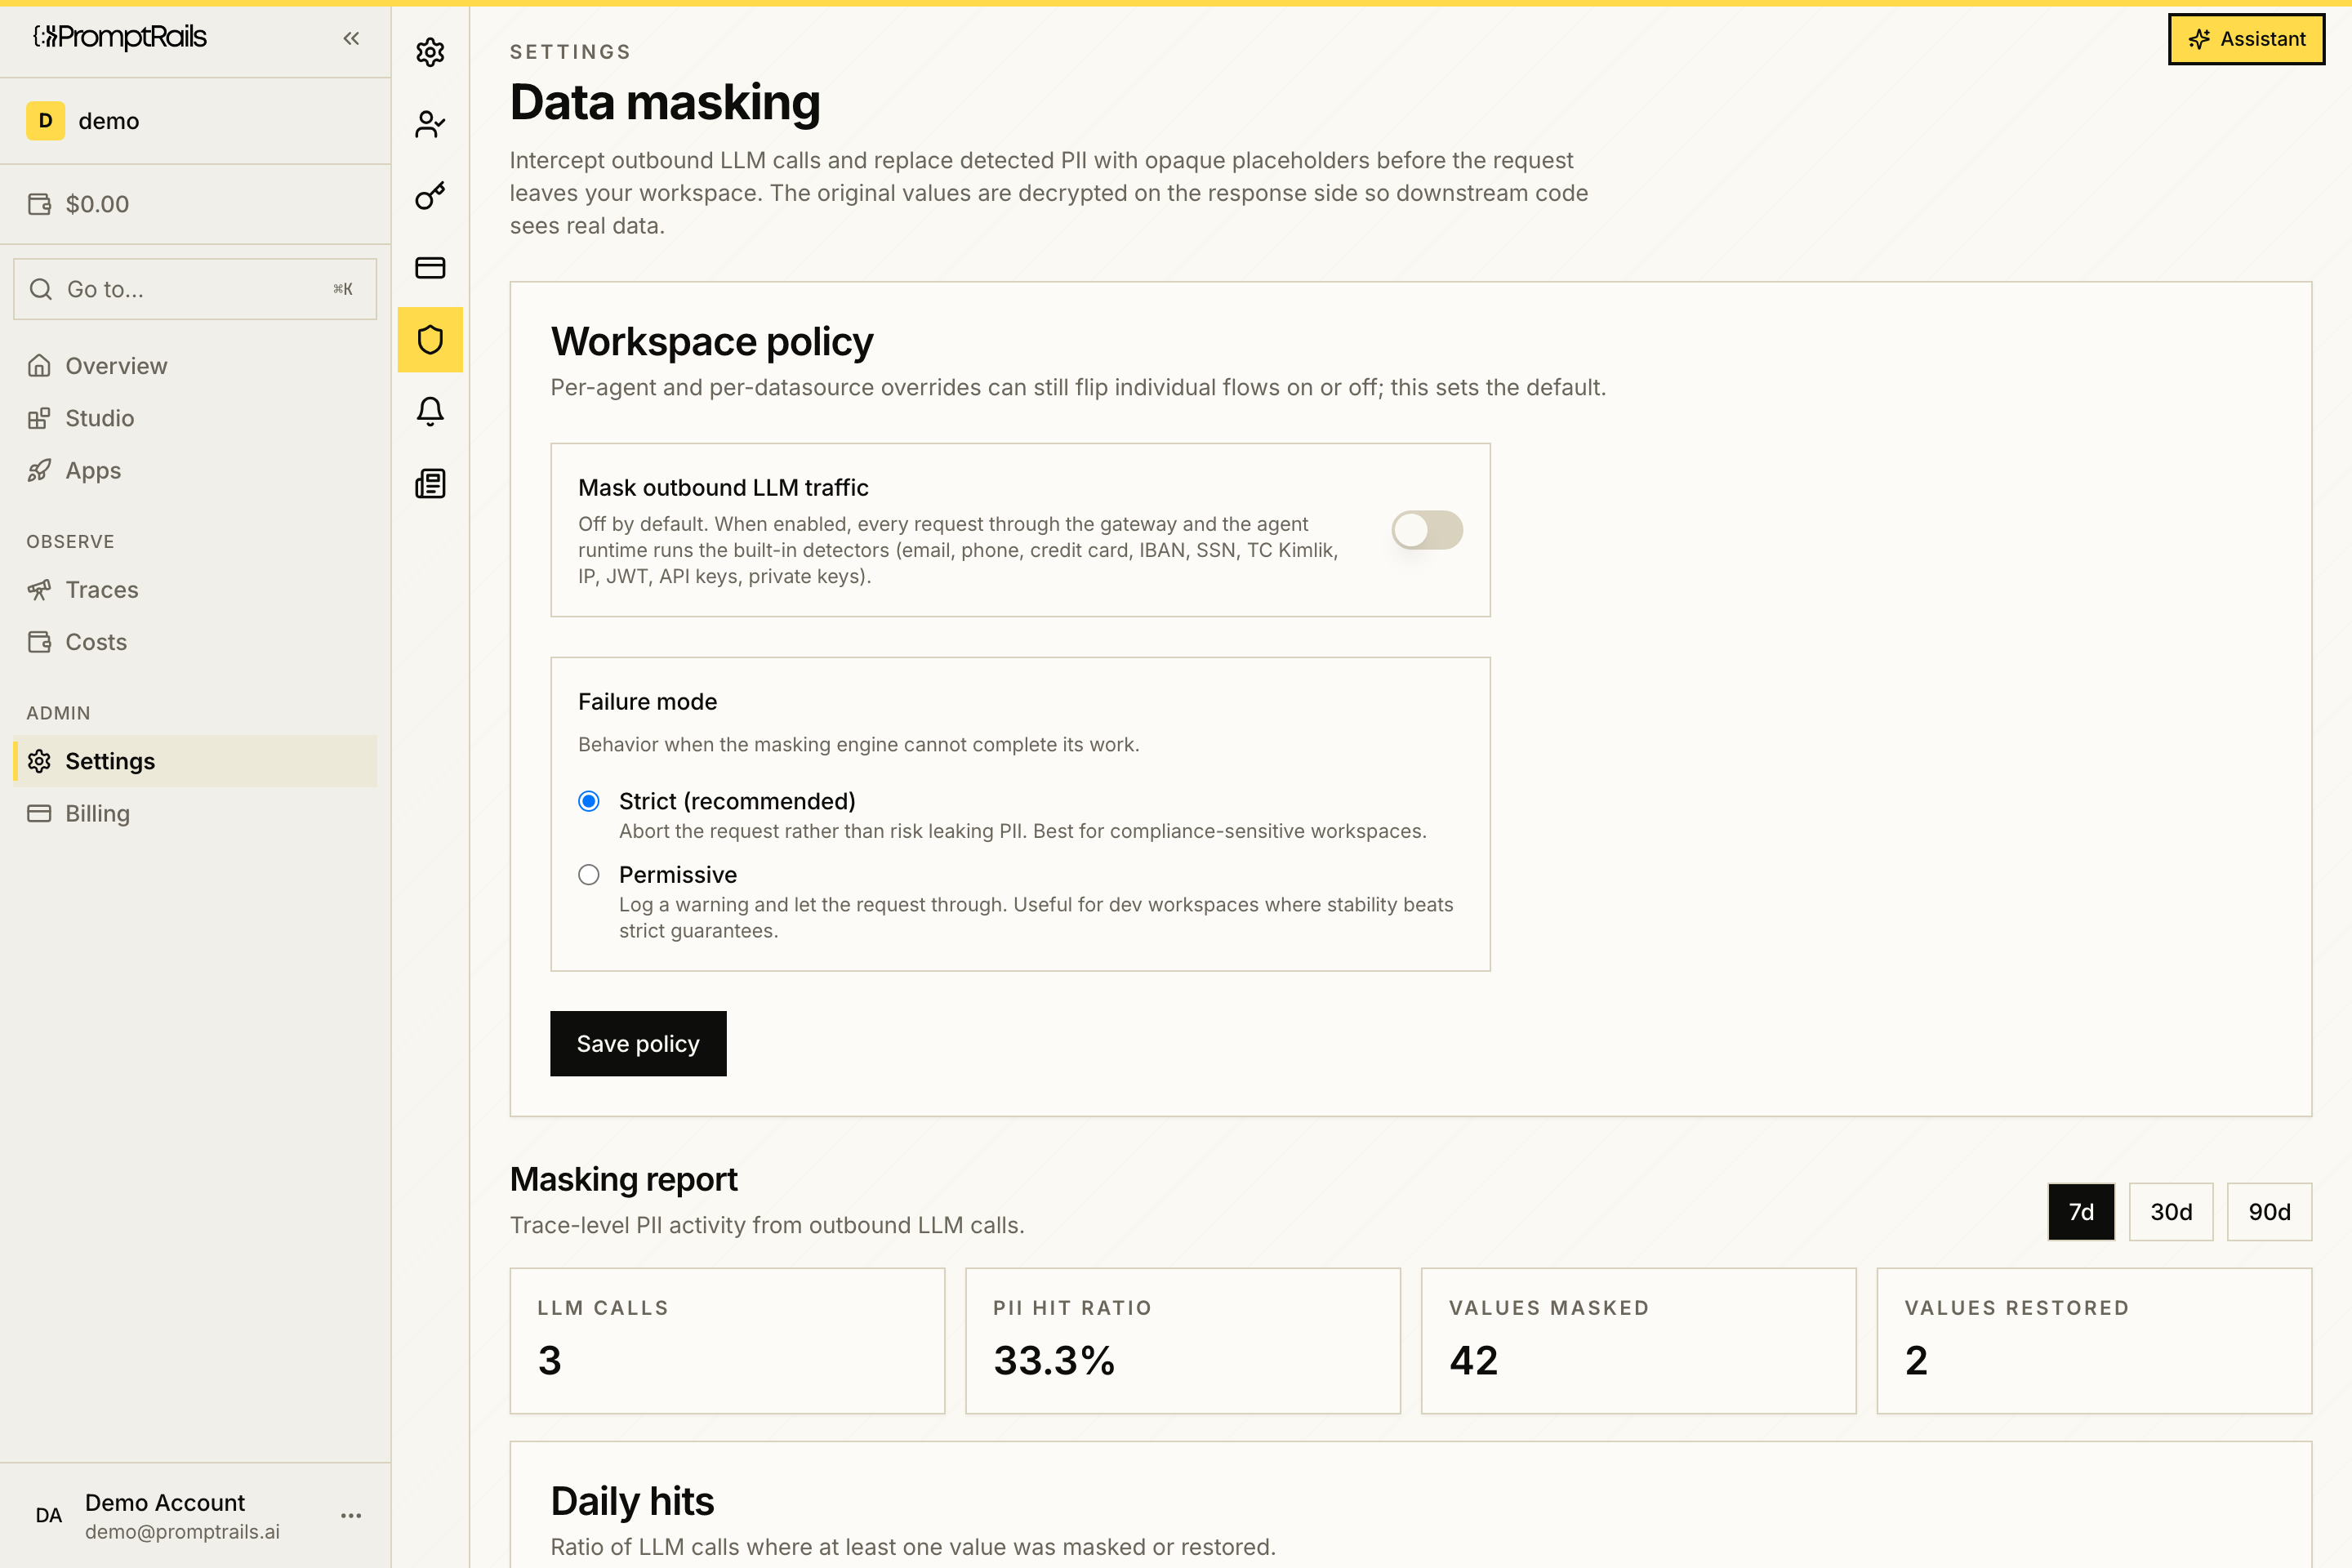Click the wallet icon beside $0.00
This screenshot has width=2352, height=1568.
pyautogui.click(x=39, y=204)
